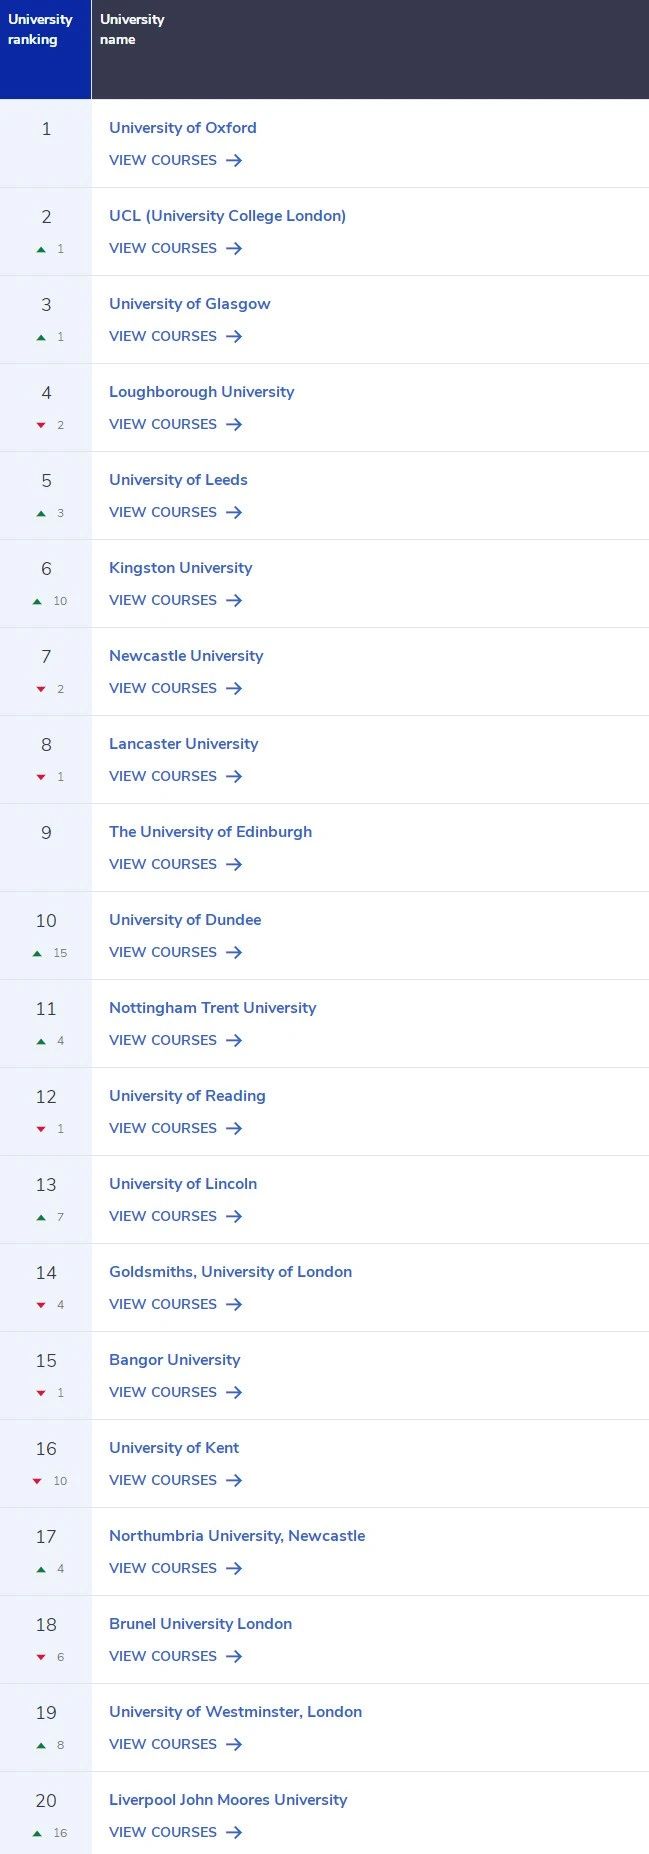Screen dimensions: 649x1854
Task: Click the green up triangle at rank 6
Action: (37, 601)
